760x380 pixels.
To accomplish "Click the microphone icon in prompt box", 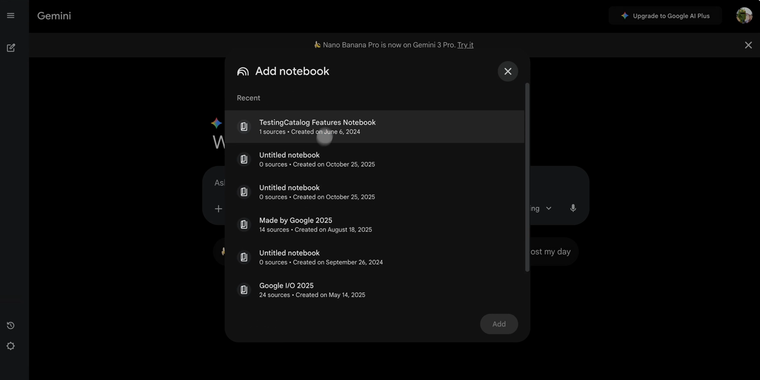I will tap(573, 208).
